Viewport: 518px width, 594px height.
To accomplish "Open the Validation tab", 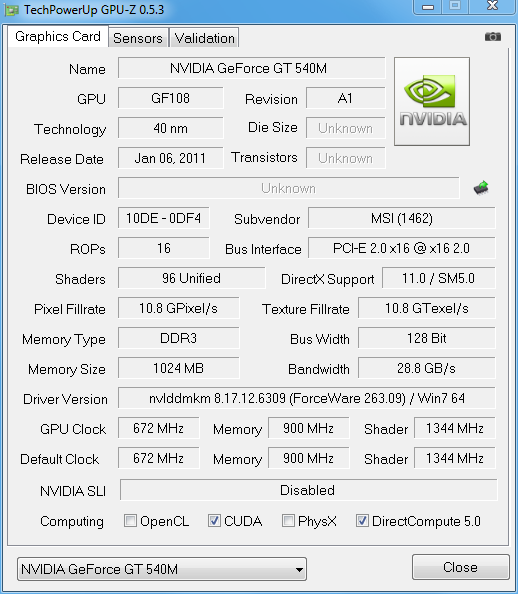I will coord(205,38).
